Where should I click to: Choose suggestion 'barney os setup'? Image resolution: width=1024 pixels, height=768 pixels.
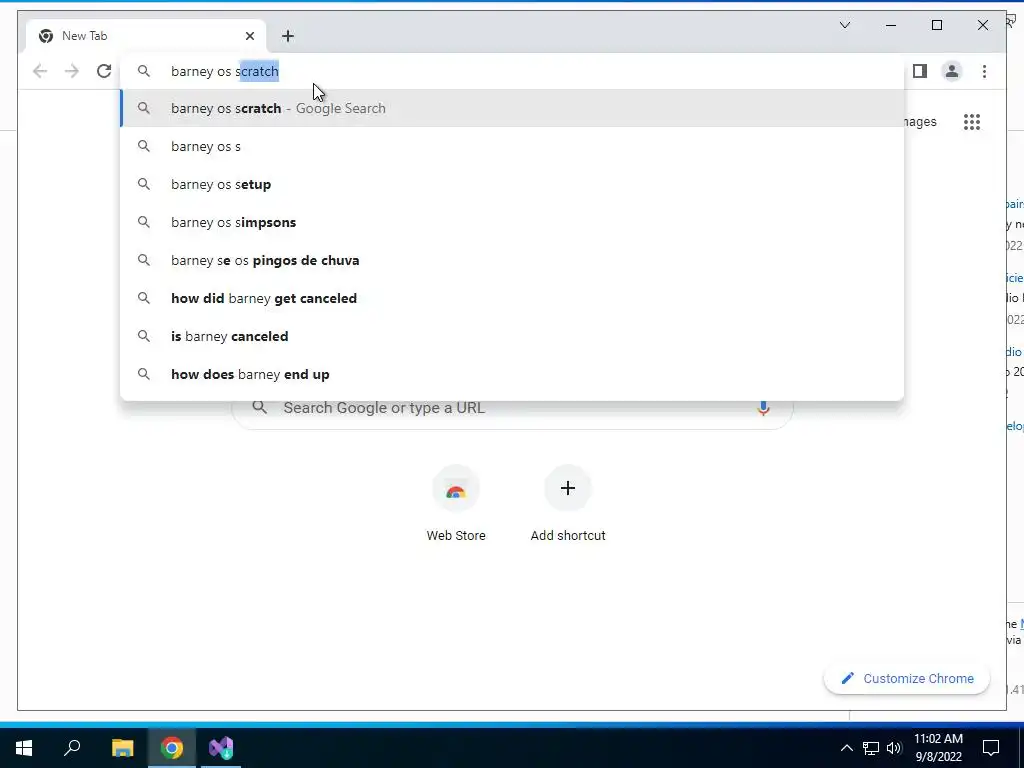click(512, 184)
